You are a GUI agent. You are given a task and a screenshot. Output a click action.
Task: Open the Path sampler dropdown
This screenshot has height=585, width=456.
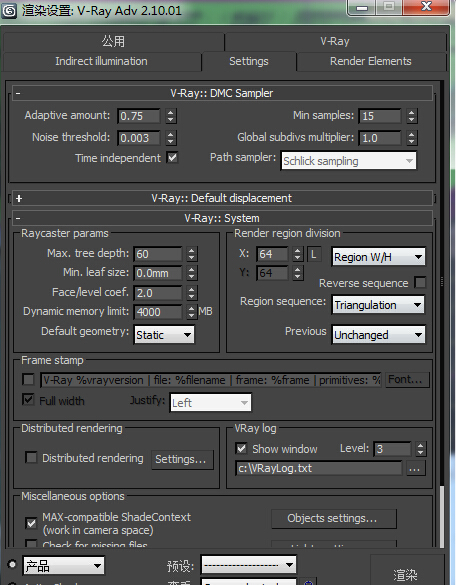(x=349, y=161)
